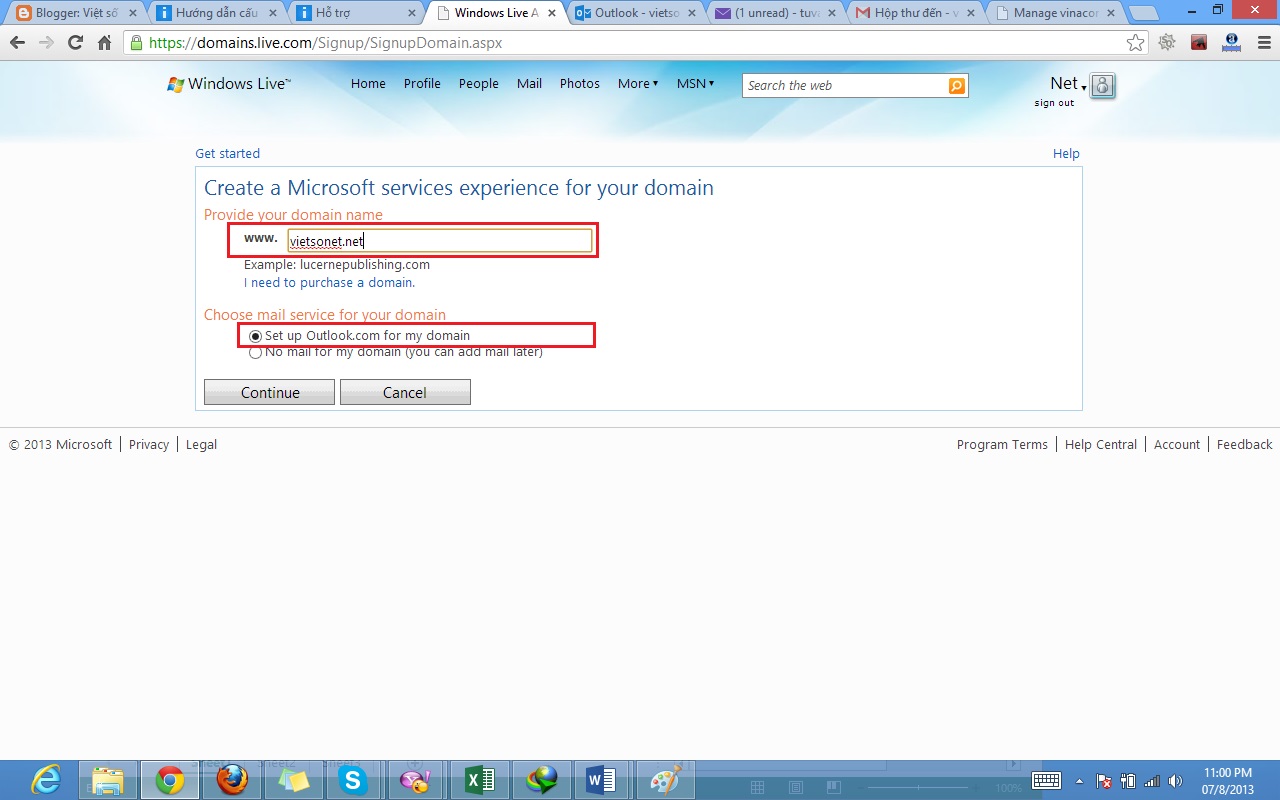
Task: Focus the domain name input field
Action: pyautogui.click(x=440, y=241)
